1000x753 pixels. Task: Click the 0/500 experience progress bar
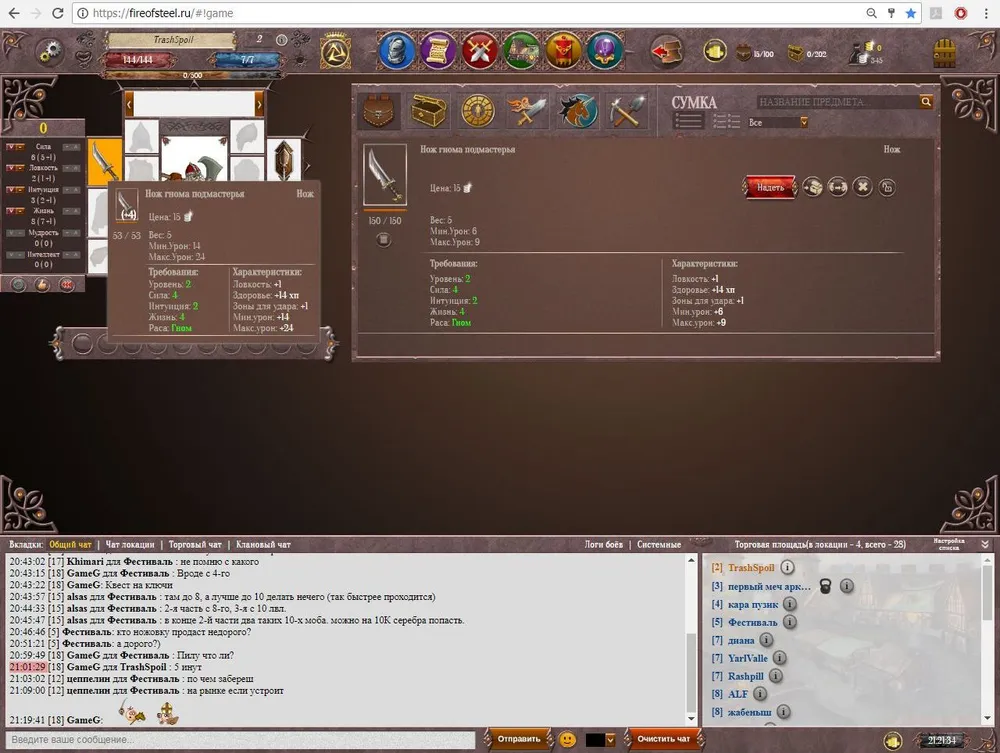193,75
